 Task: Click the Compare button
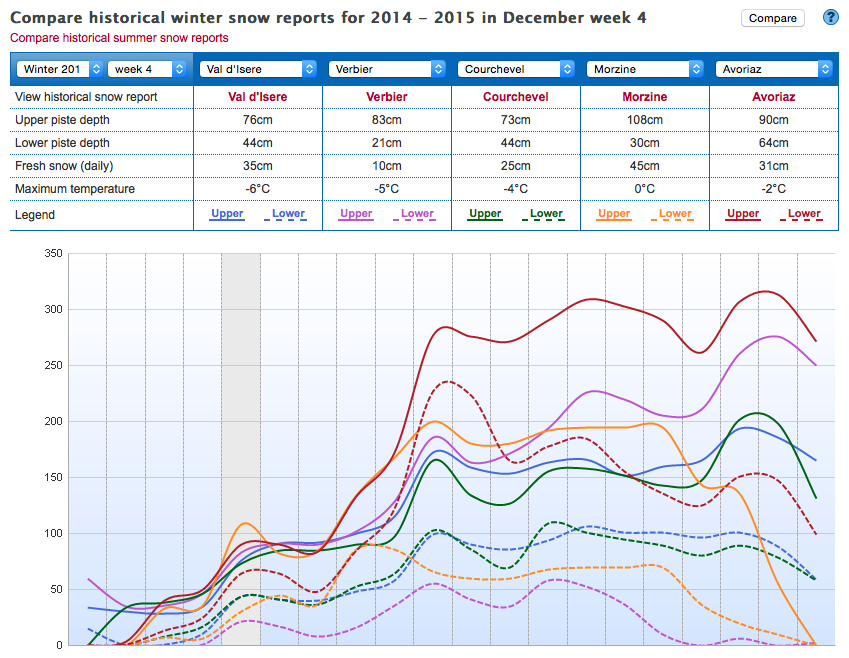[773, 18]
